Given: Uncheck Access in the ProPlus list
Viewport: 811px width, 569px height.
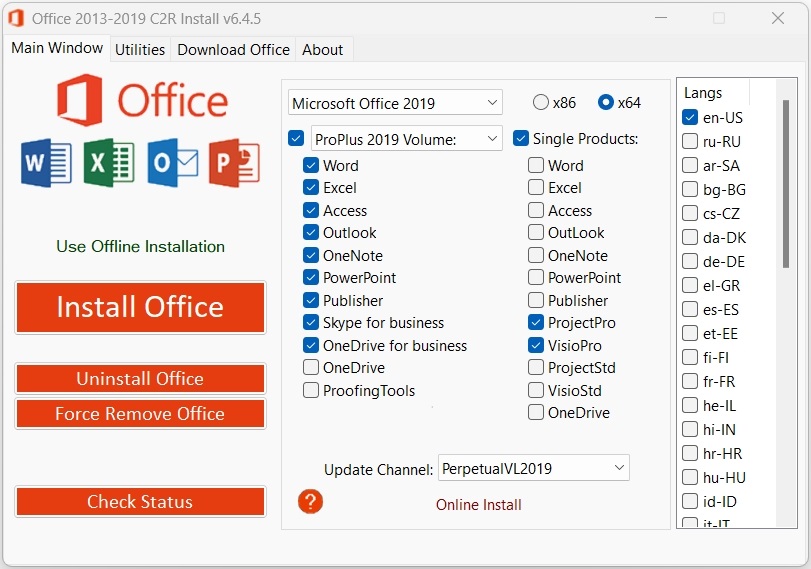Looking at the screenshot, I should click(x=310, y=211).
